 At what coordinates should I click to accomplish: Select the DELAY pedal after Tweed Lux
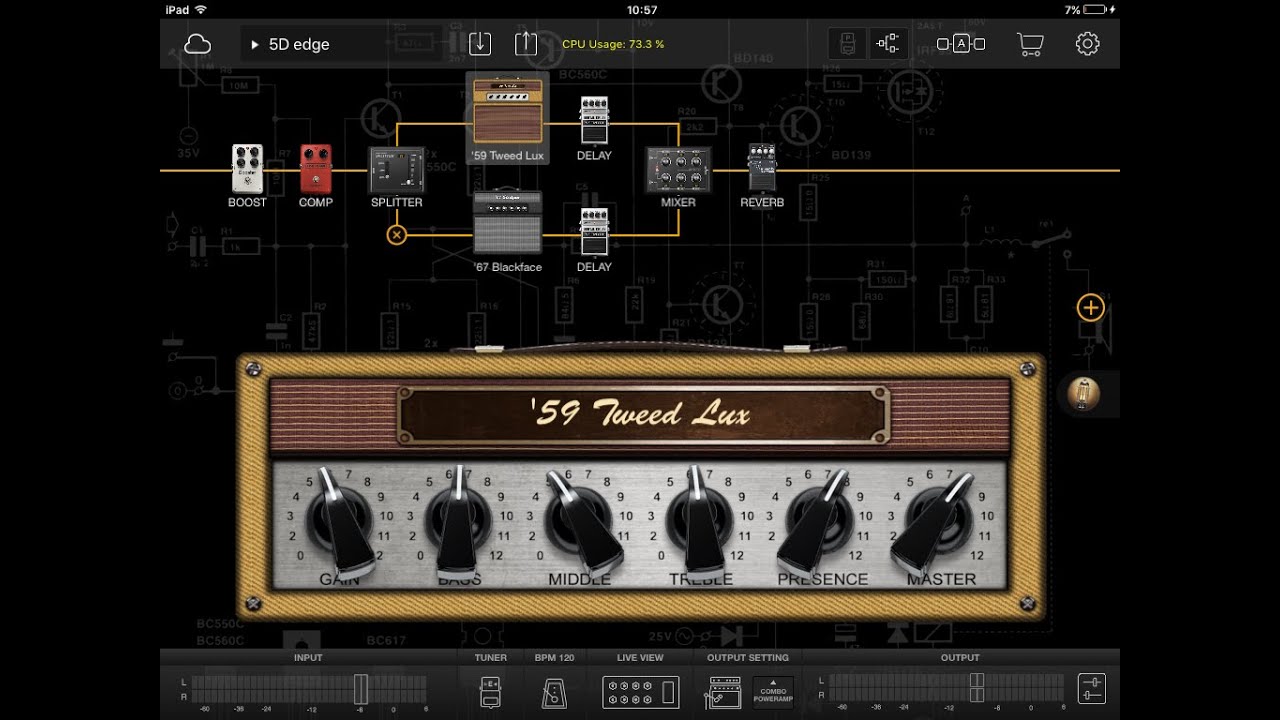pyautogui.click(x=594, y=121)
